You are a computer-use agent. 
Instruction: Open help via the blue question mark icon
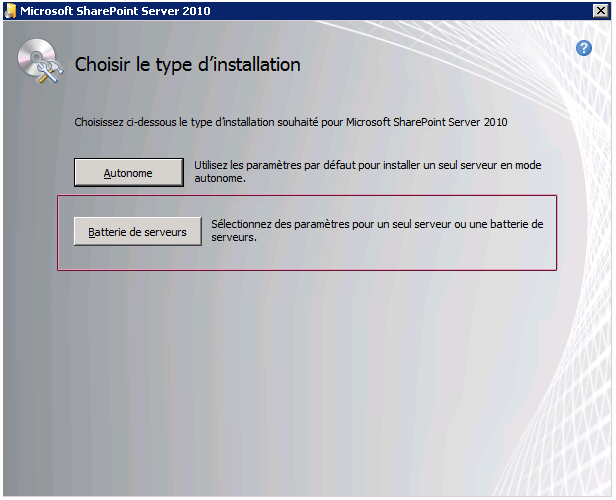(x=584, y=48)
